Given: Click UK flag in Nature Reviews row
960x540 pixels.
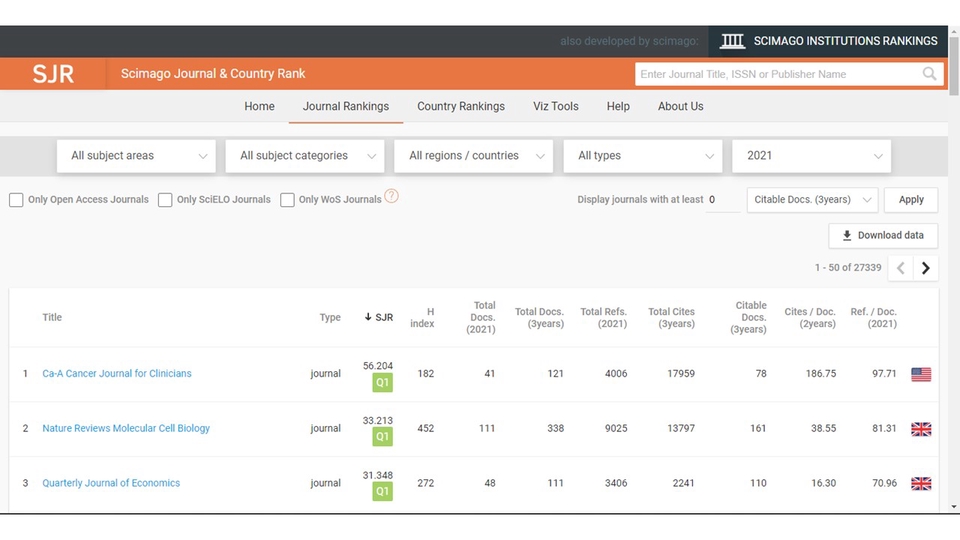Looking at the screenshot, I should [x=921, y=429].
